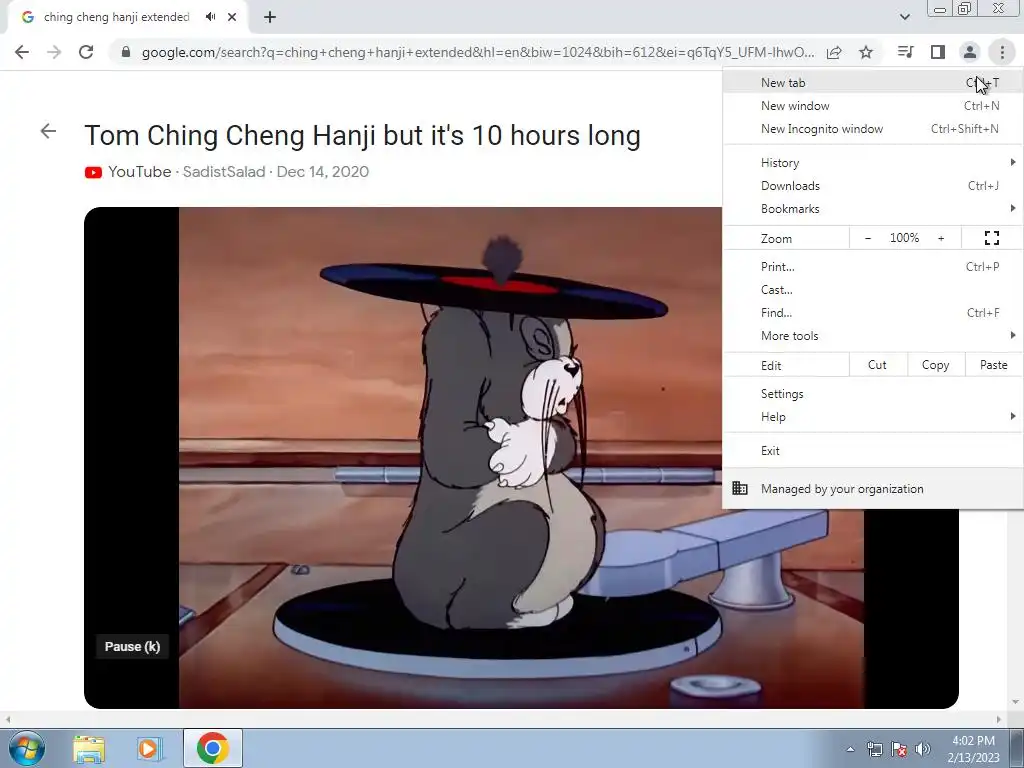
Task: Click the Chrome taskbar icon
Action: 213,748
